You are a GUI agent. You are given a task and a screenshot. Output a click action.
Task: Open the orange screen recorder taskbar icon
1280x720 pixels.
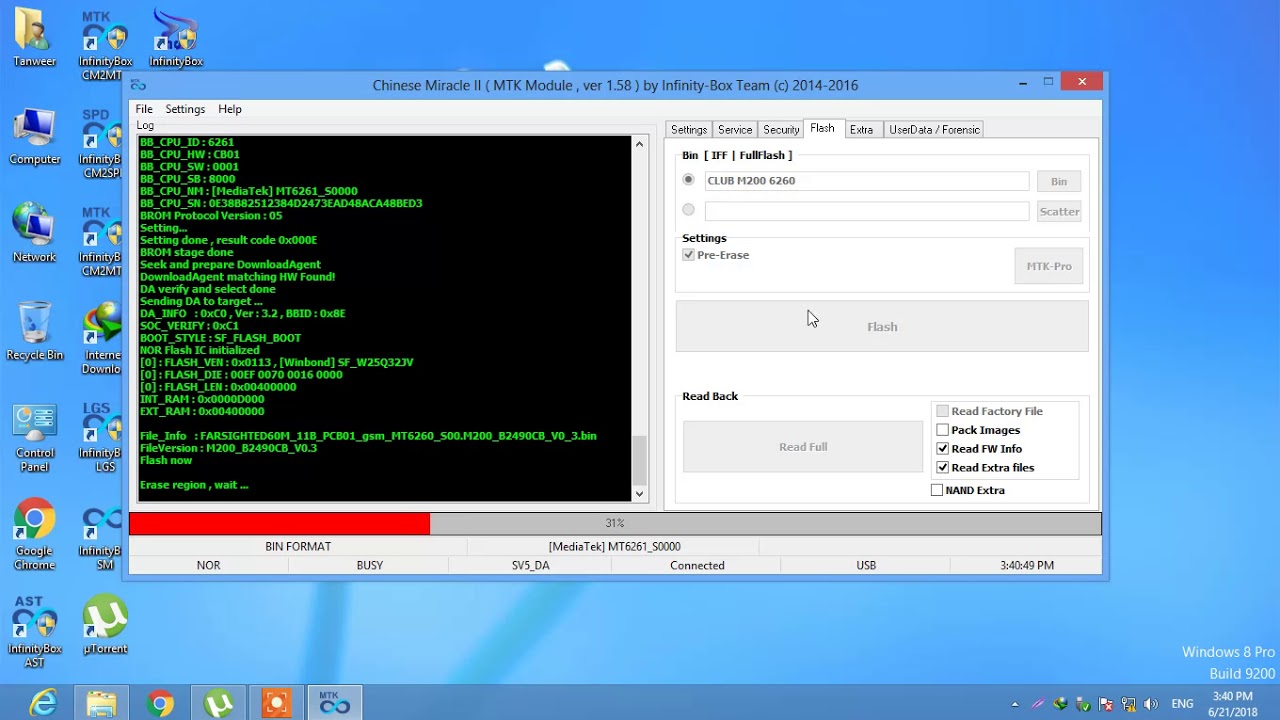276,704
